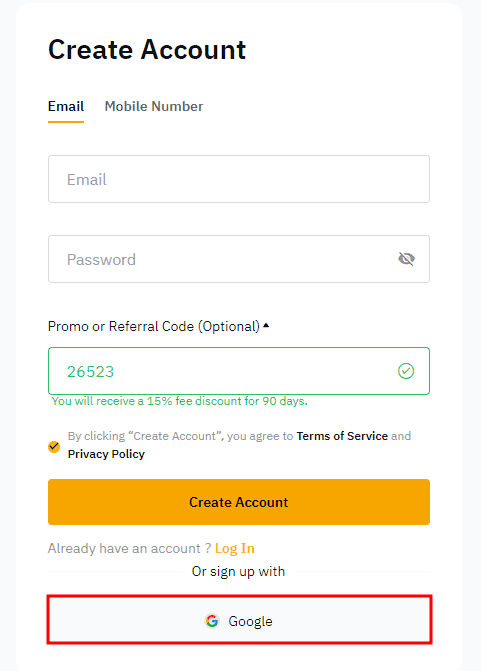The image size is (481, 671).
Task: Open the Log In link
Action: pos(235,548)
